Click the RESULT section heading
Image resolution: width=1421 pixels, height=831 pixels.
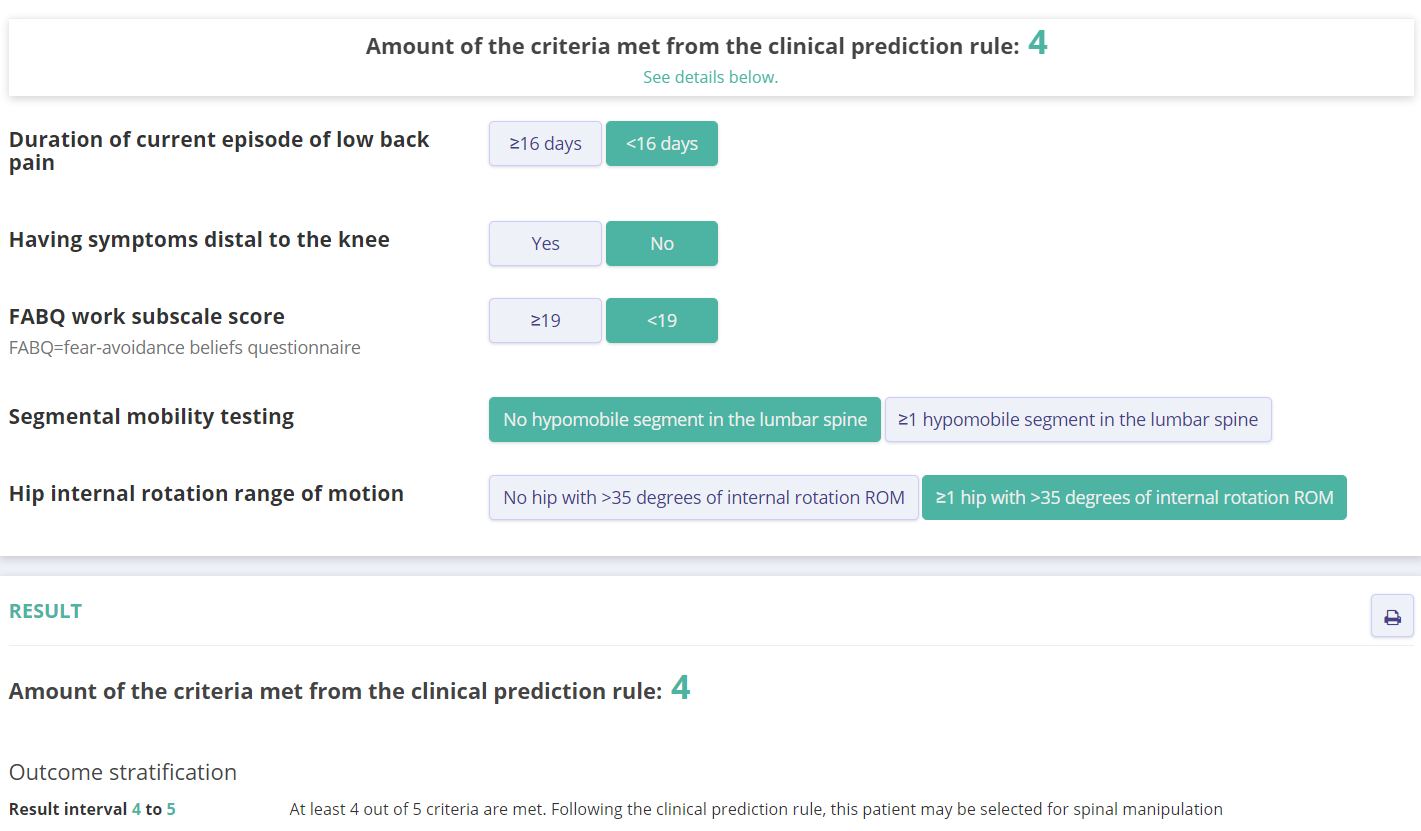coord(46,611)
